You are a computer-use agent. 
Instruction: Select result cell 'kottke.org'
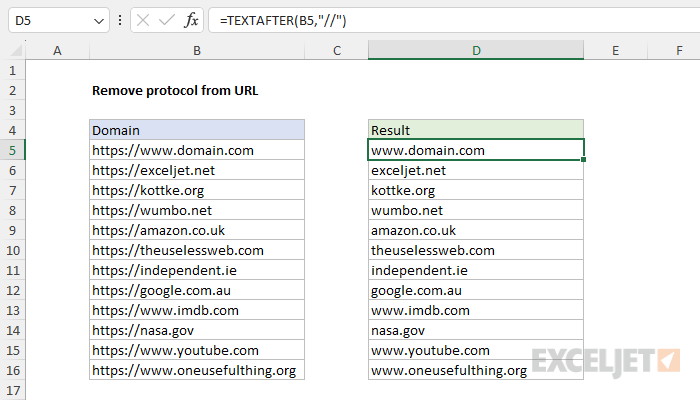(x=476, y=190)
